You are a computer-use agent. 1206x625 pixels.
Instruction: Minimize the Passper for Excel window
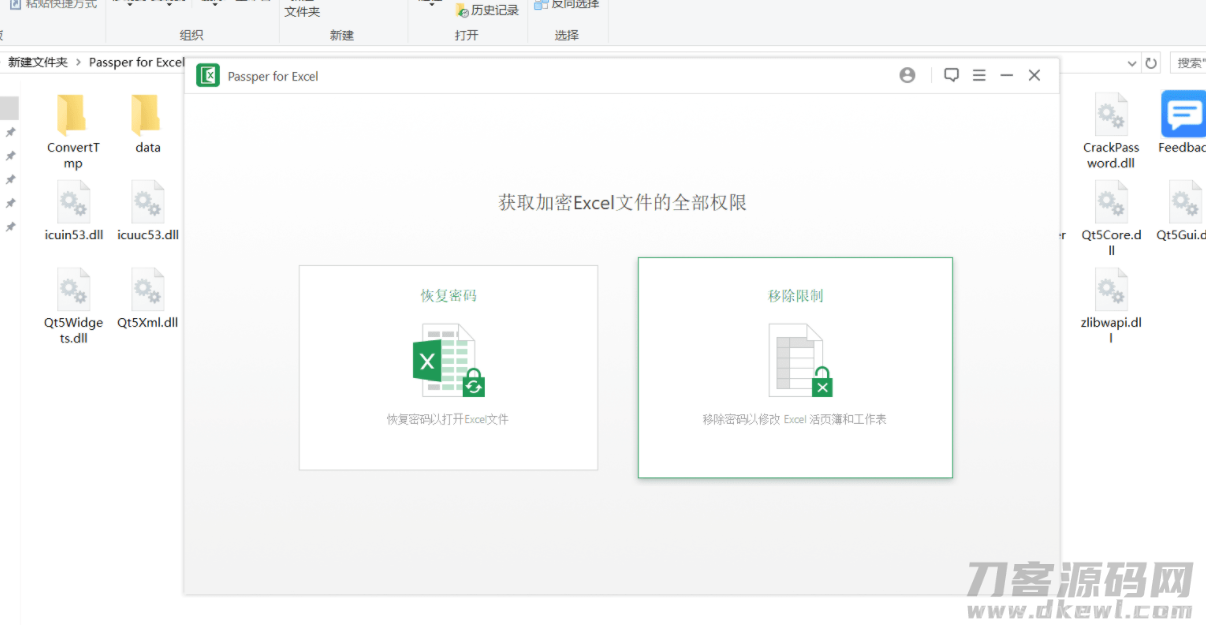click(1007, 75)
